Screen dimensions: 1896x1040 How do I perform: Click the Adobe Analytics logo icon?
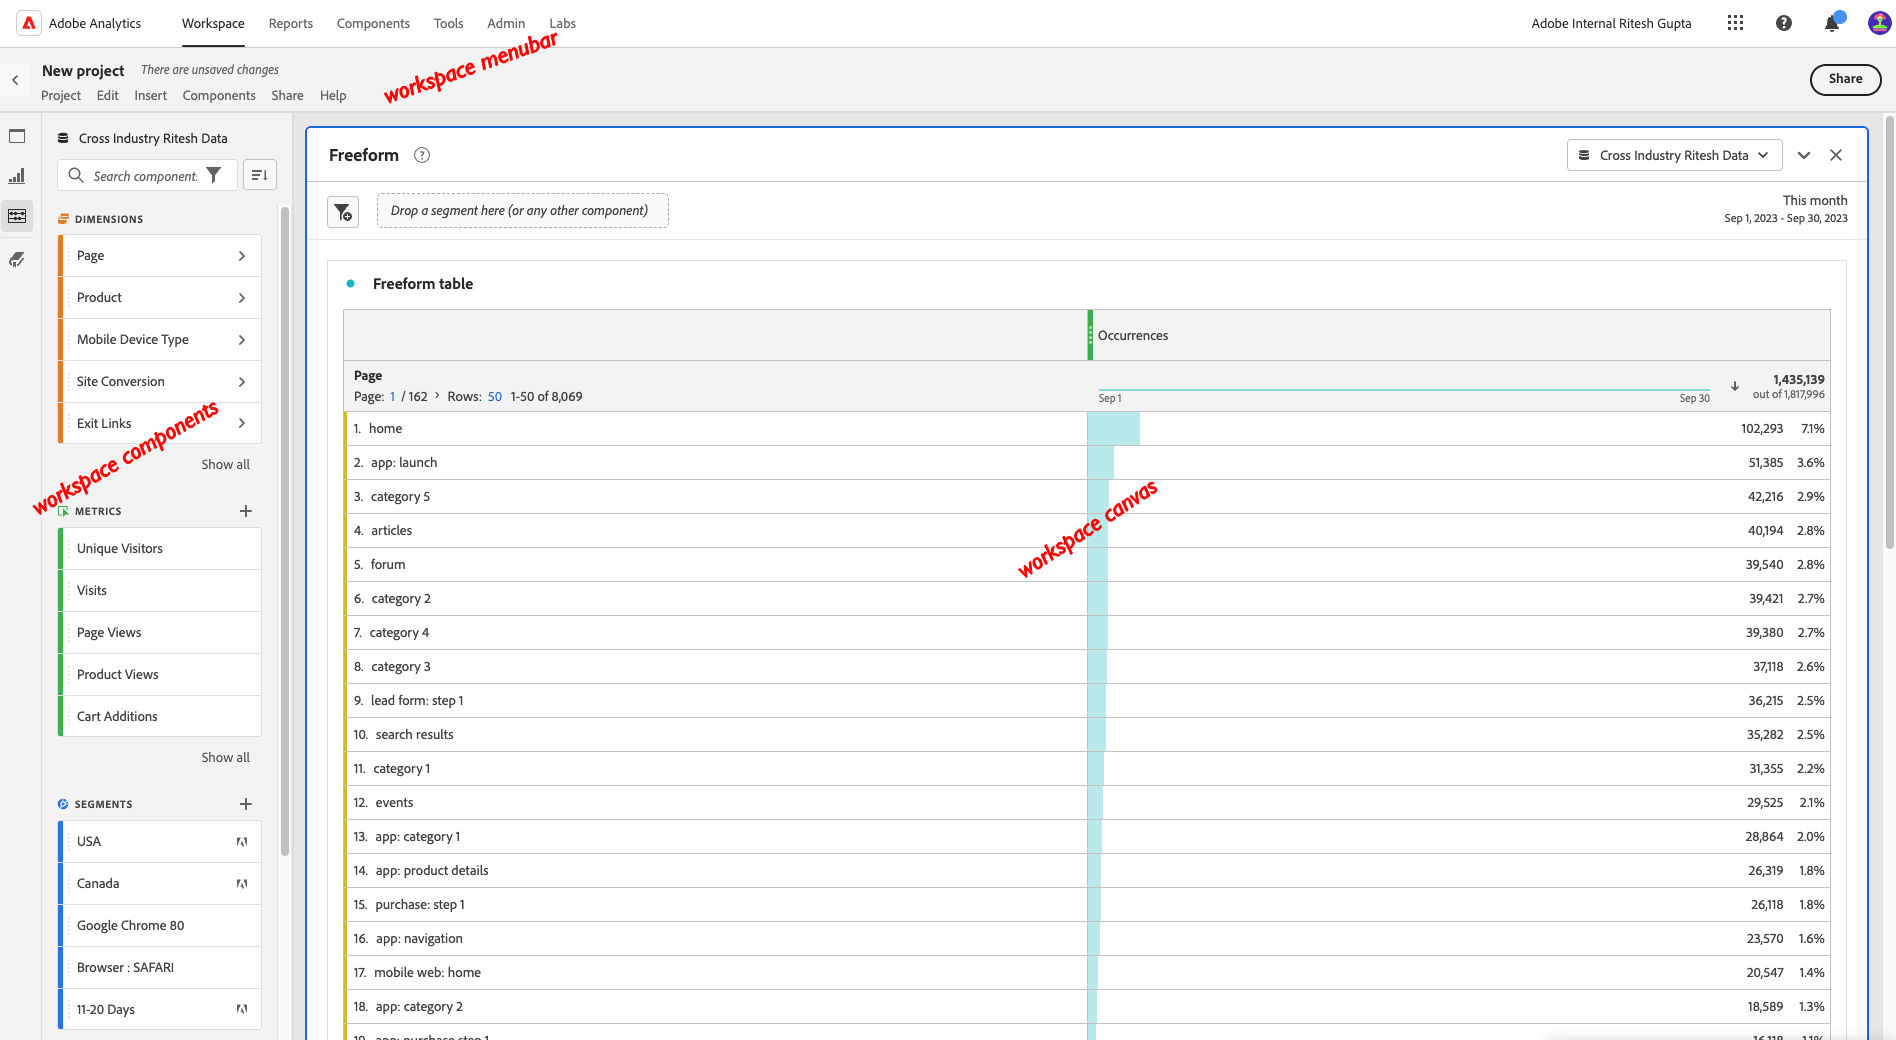29,23
